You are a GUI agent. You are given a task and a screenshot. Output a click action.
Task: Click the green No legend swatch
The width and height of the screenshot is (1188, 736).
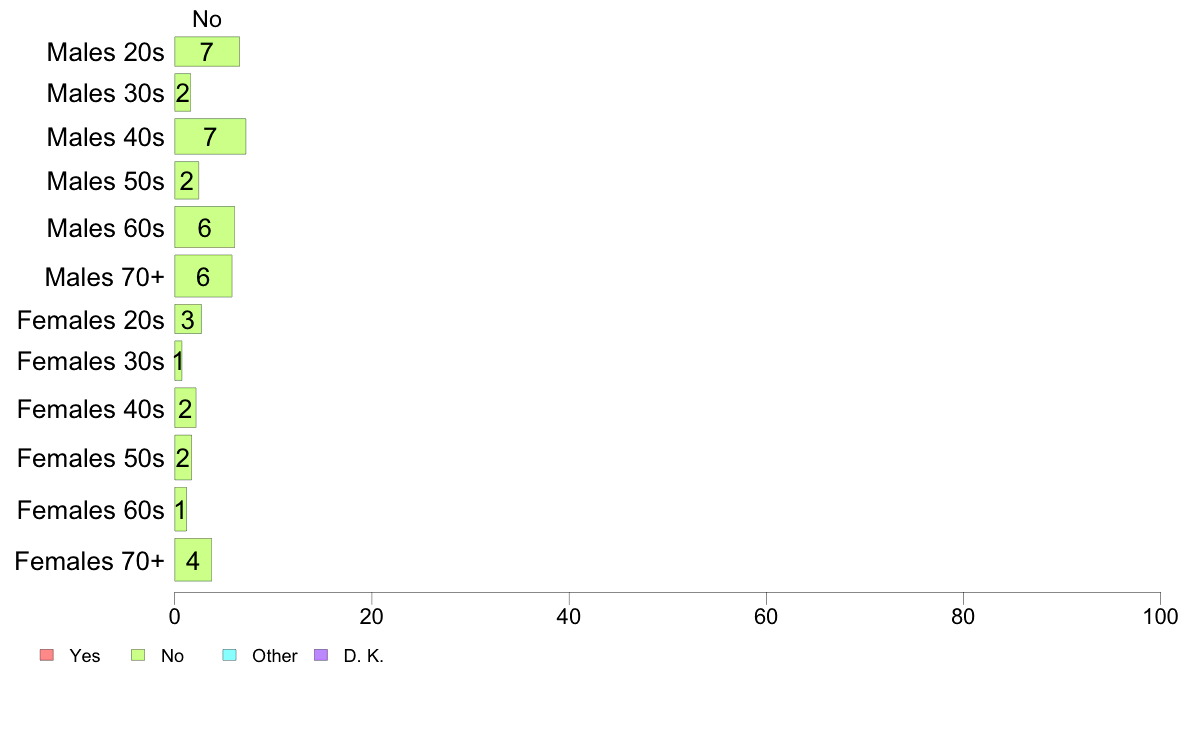[138, 655]
